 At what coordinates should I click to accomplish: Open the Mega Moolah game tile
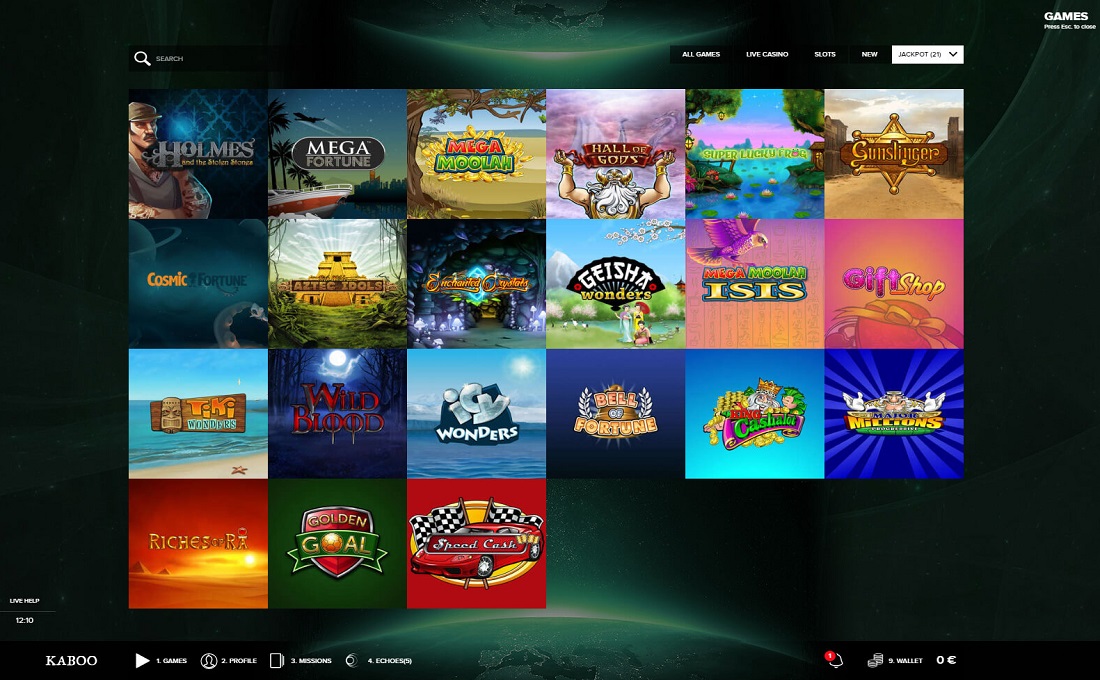click(x=476, y=154)
